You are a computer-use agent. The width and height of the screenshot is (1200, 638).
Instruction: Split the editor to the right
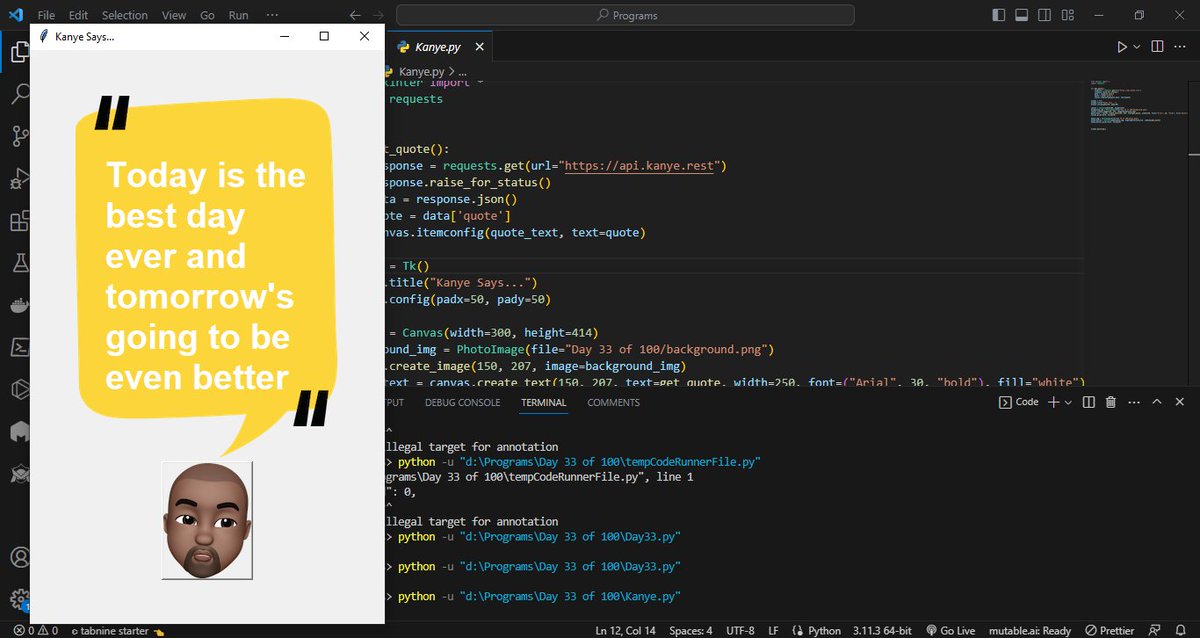point(1157,47)
